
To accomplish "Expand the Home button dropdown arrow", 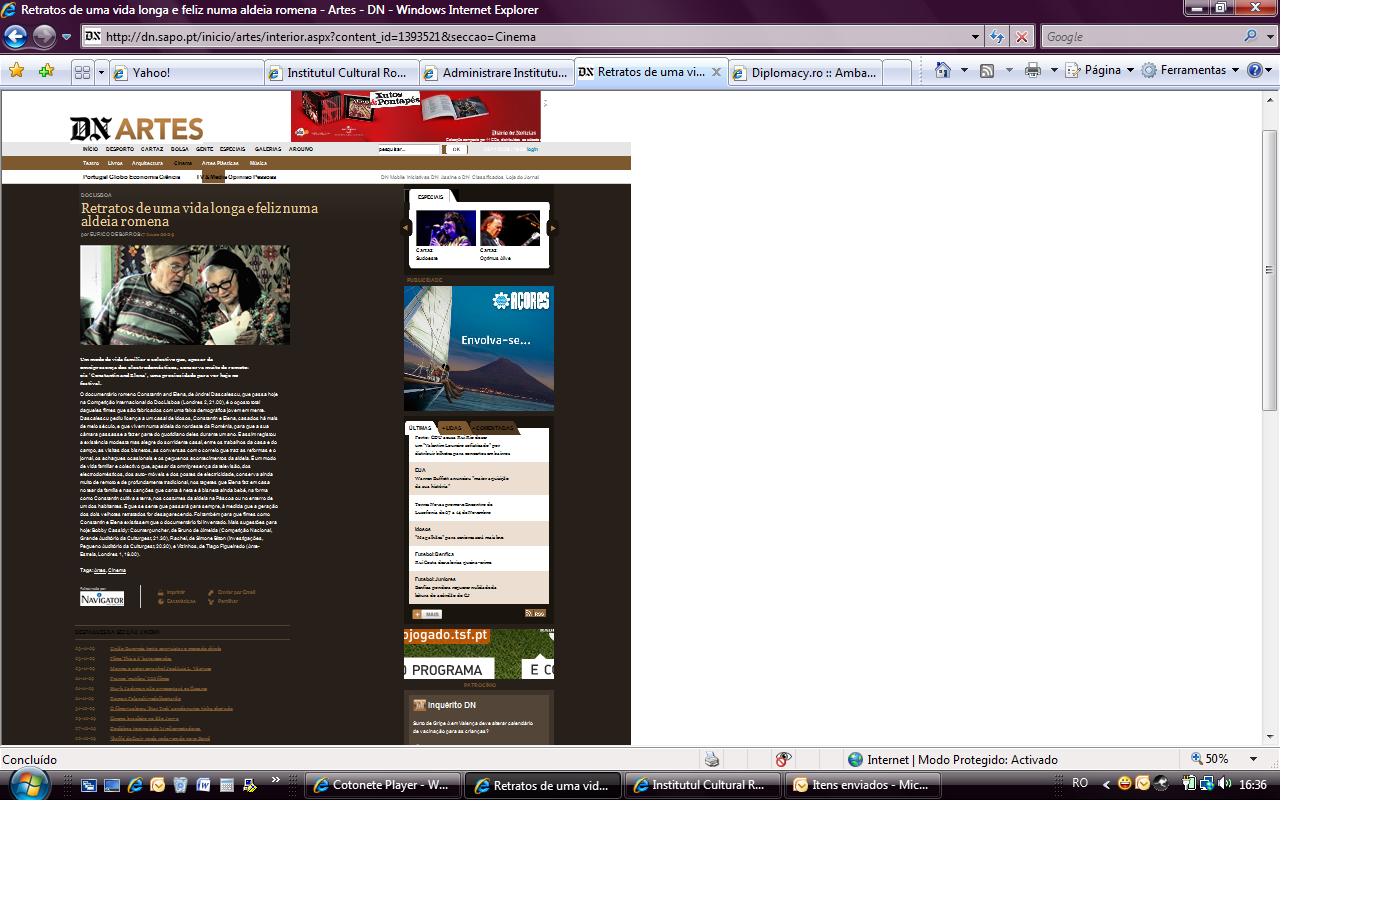I will coord(964,70).
